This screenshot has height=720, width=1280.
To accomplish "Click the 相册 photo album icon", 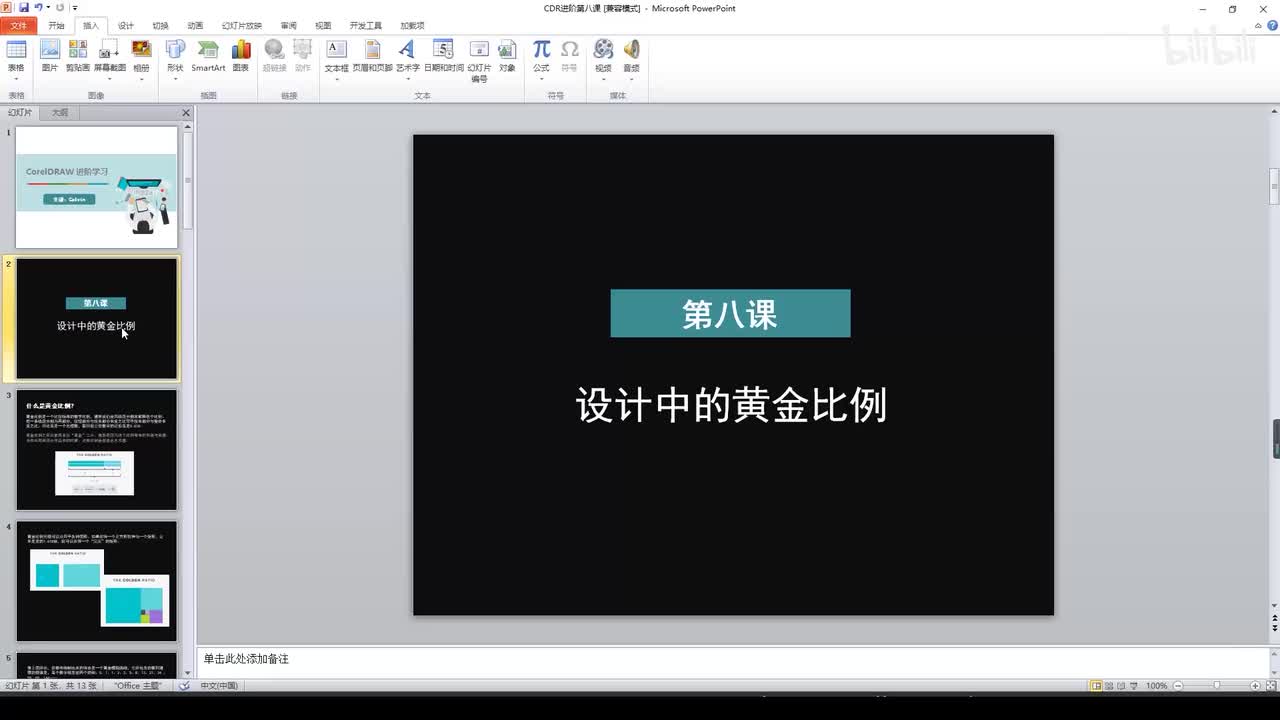I will pos(141,51).
